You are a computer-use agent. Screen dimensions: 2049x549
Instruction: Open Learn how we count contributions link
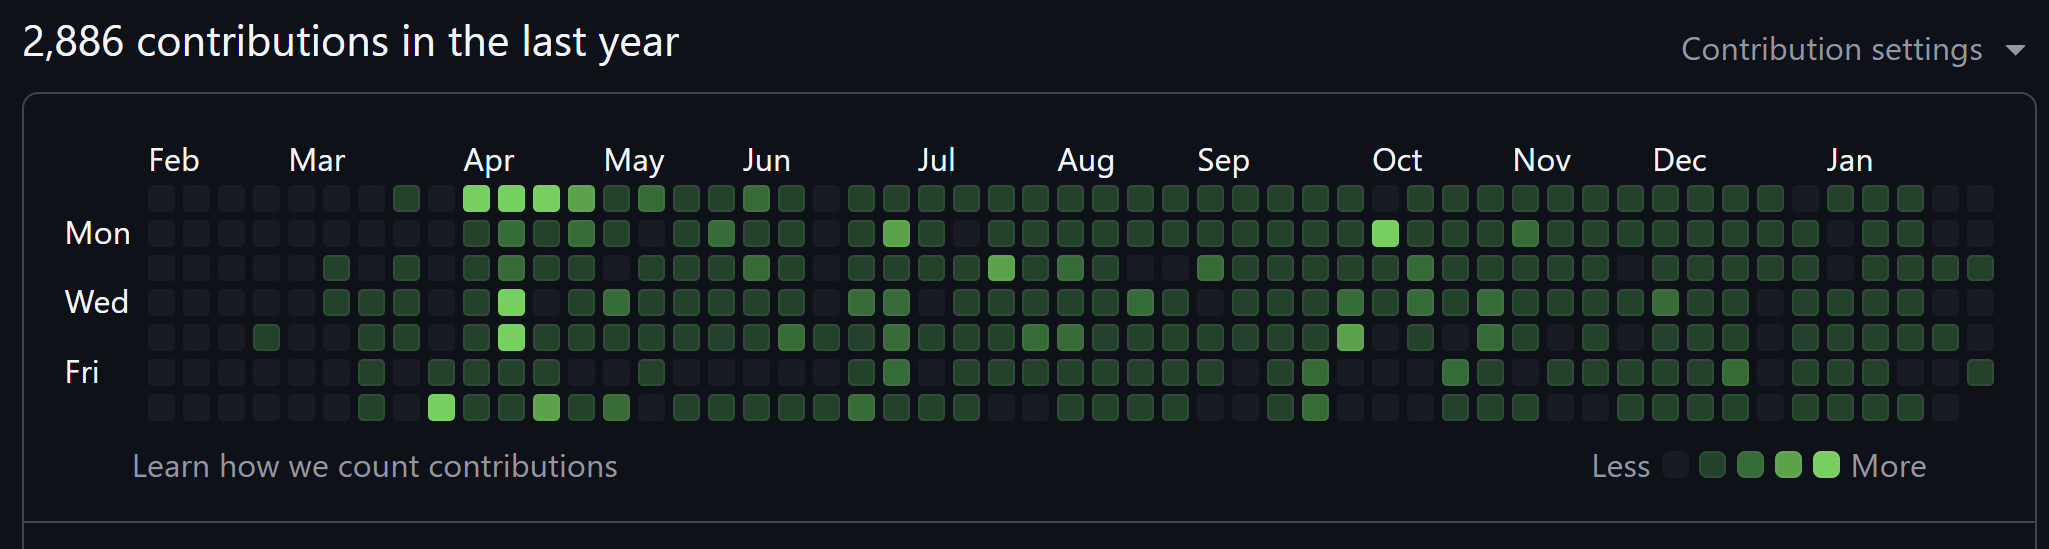click(x=375, y=466)
